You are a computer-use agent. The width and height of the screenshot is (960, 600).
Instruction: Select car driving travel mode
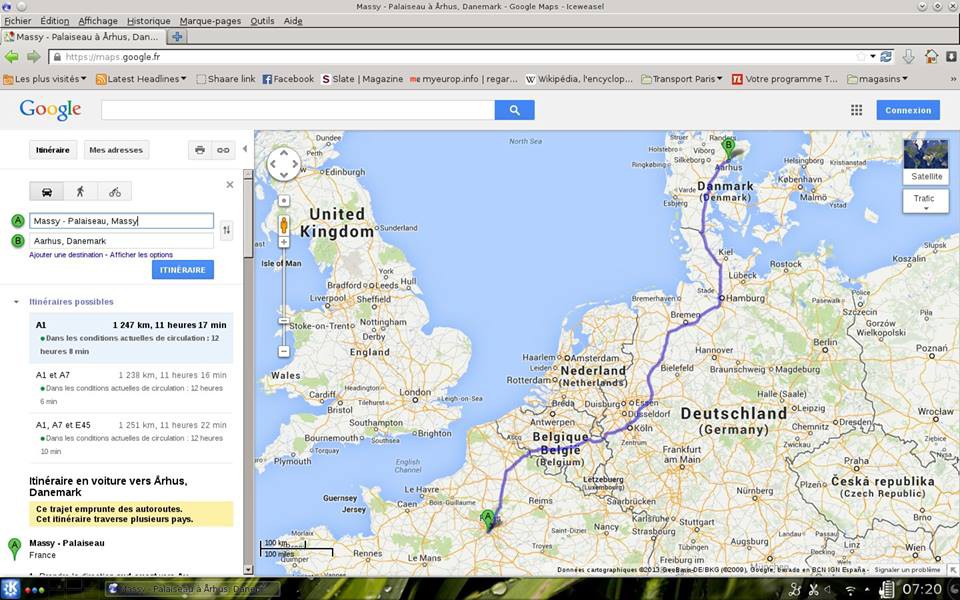pos(47,192)
